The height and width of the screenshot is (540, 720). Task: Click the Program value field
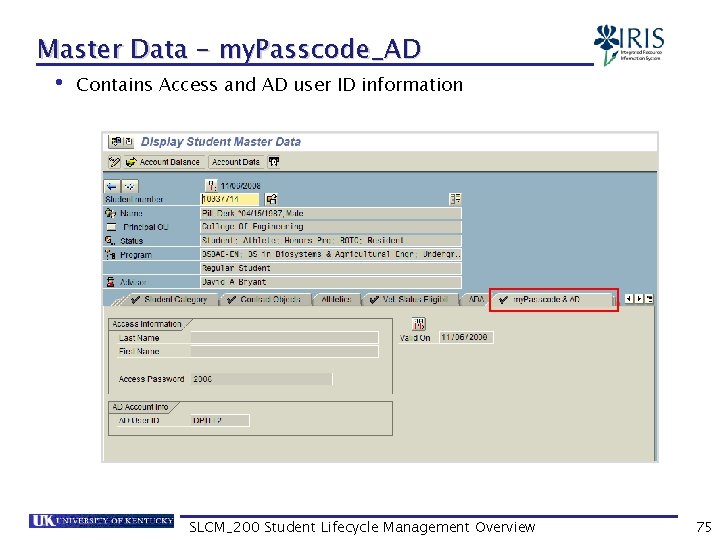point(331,254)
